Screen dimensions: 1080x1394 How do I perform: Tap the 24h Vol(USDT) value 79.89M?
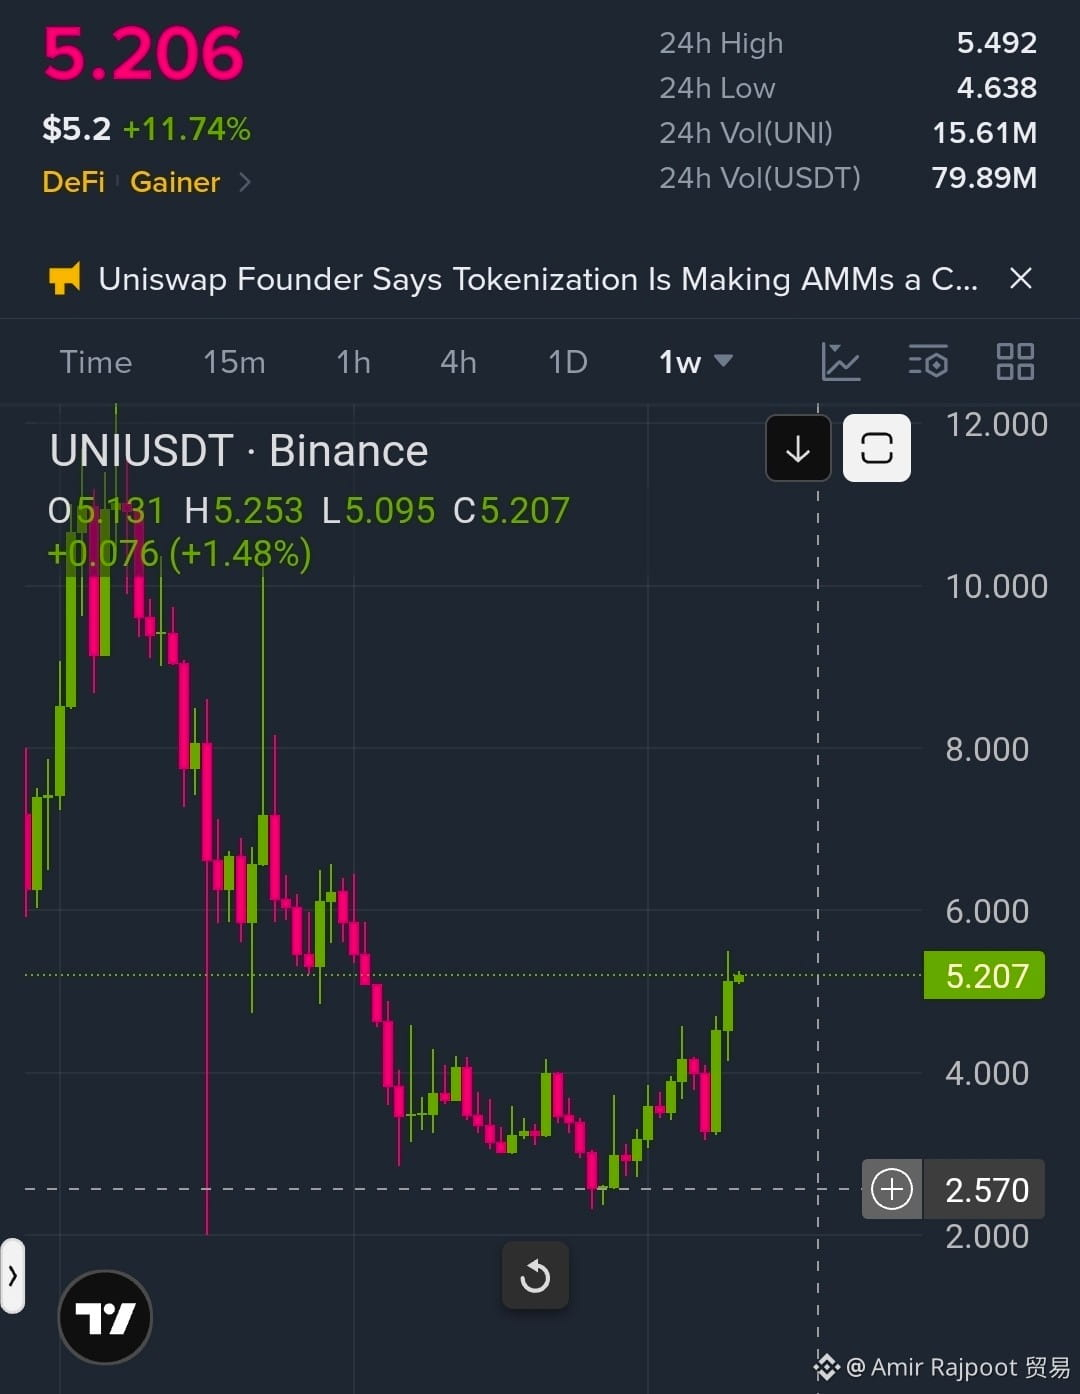[x=984, y=178]
